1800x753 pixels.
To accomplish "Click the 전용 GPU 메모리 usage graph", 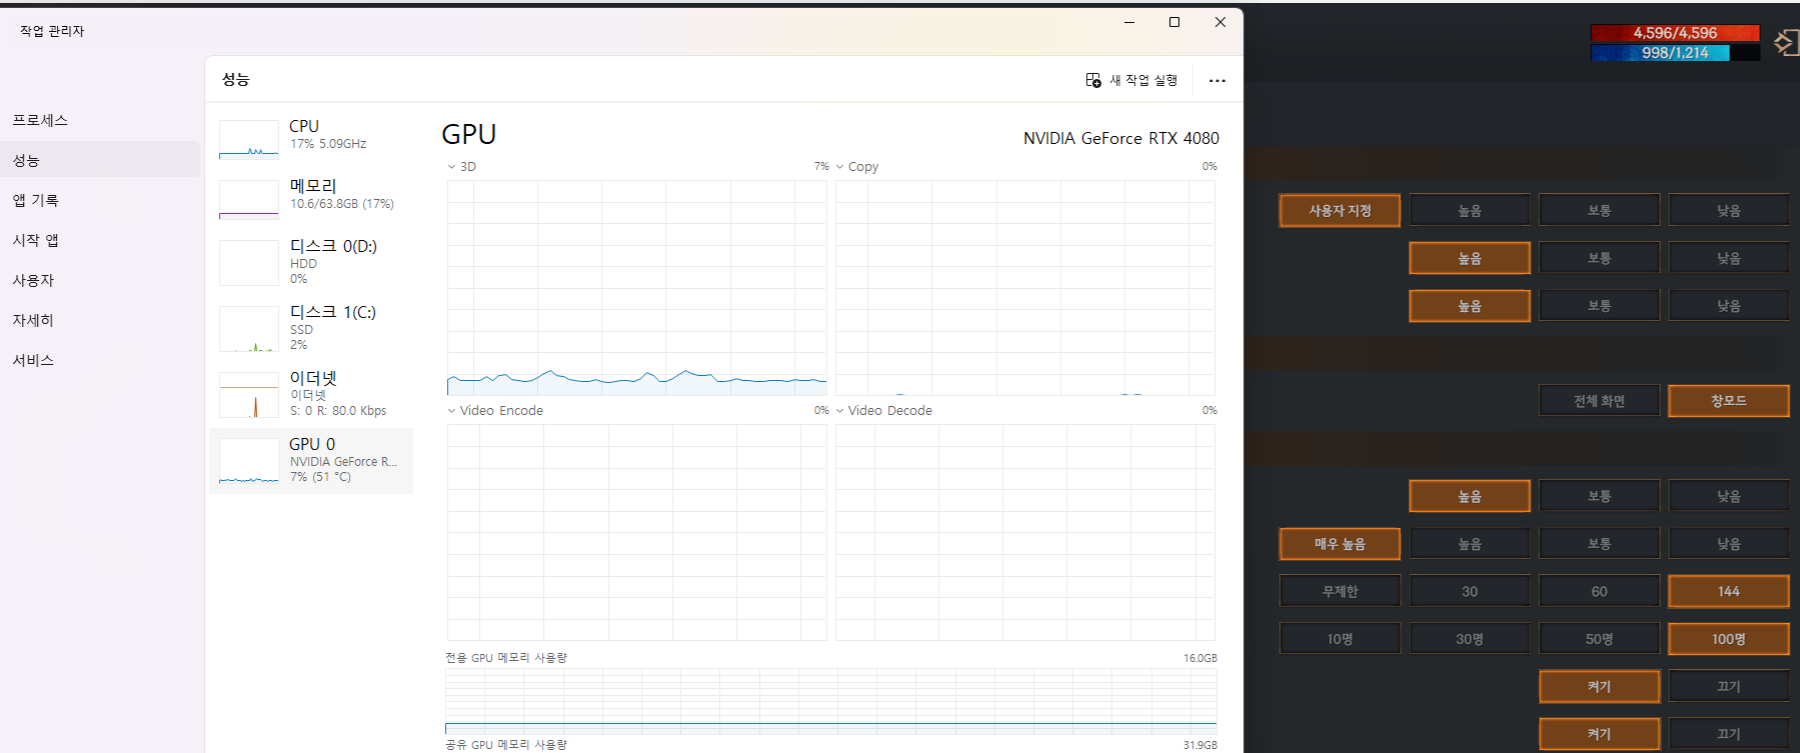I will 830,701.
